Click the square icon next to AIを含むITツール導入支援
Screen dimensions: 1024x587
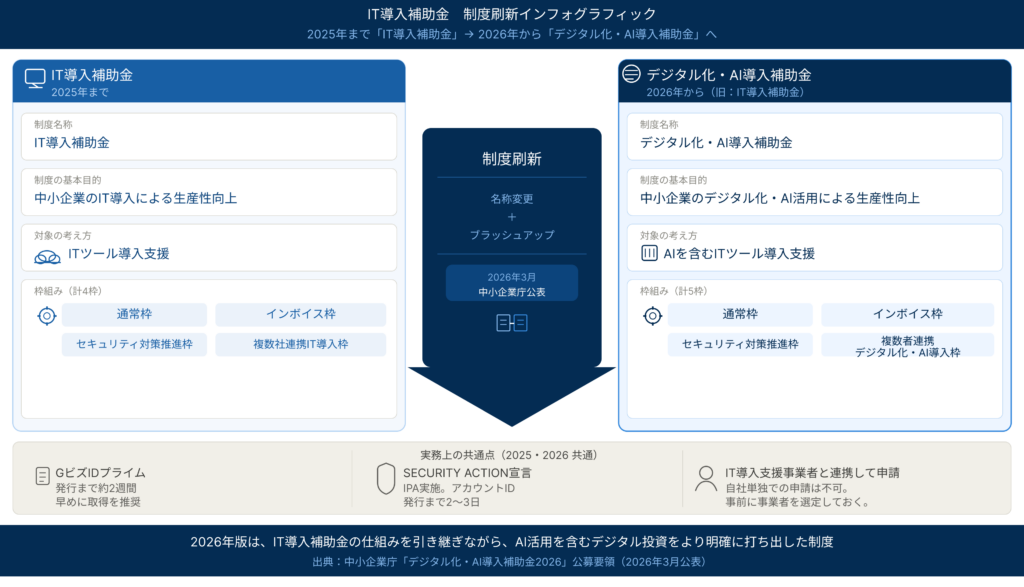649,254
